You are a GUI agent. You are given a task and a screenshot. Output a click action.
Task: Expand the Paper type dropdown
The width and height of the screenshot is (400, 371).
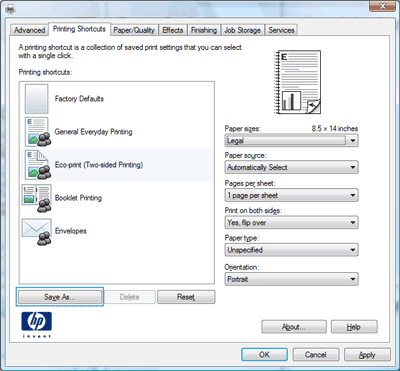click(291, 250)
